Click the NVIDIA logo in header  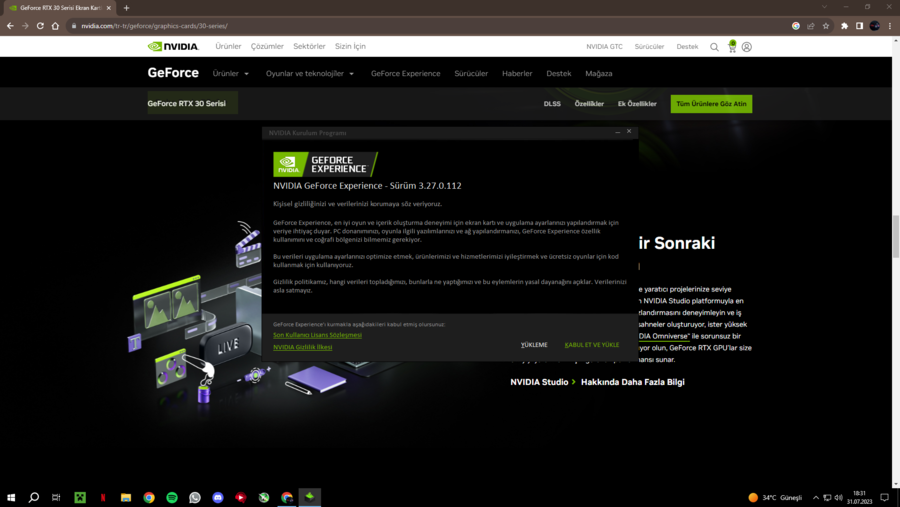pos(173,47)
